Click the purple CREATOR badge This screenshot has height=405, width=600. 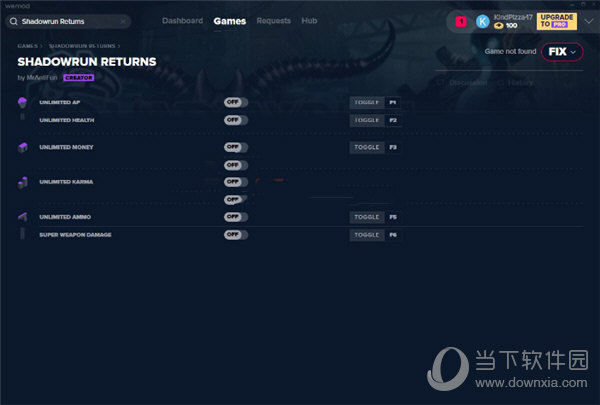point(78,78)
